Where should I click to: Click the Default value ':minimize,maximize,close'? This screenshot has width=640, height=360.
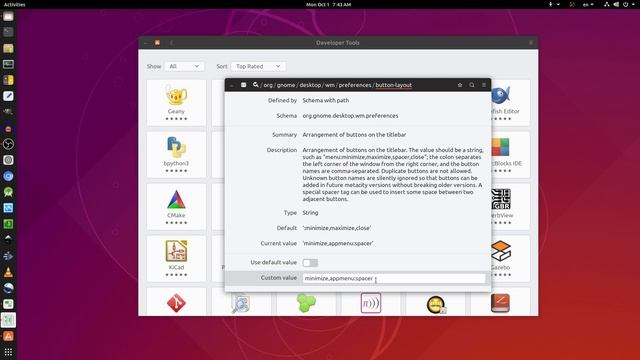(336, 228)
